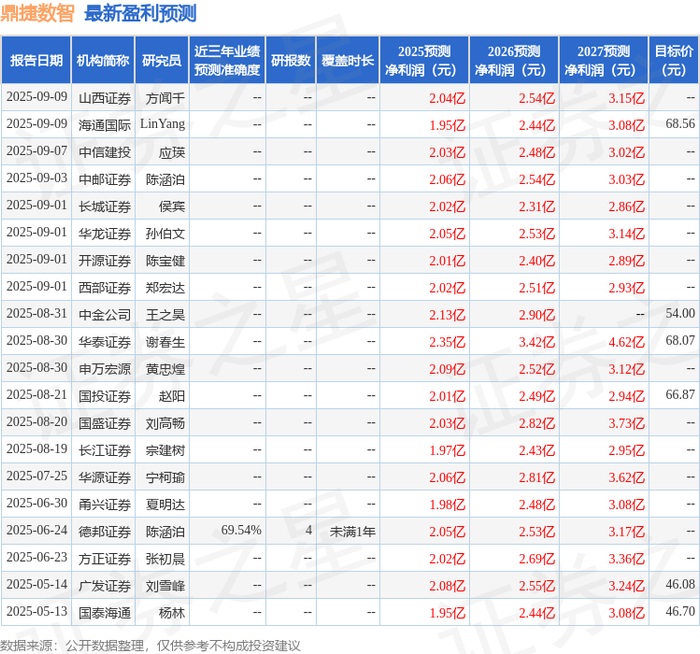Select 国盛证券 2027 profit 3.73亿
Screen dimensions: 700x654
coord(626,424)
